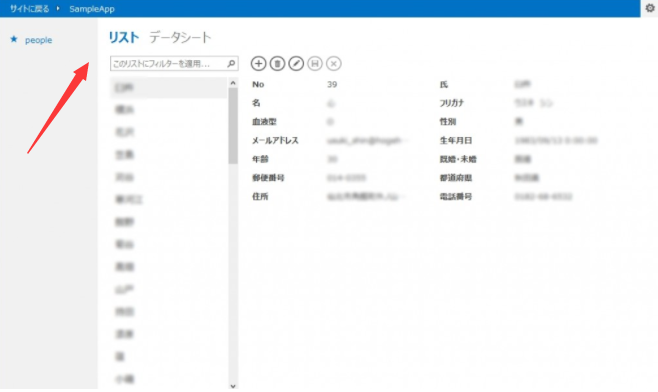Click the breadcrumb arrow after サイトに戻る
Viewport: 658px width, 392px height.
58,8
